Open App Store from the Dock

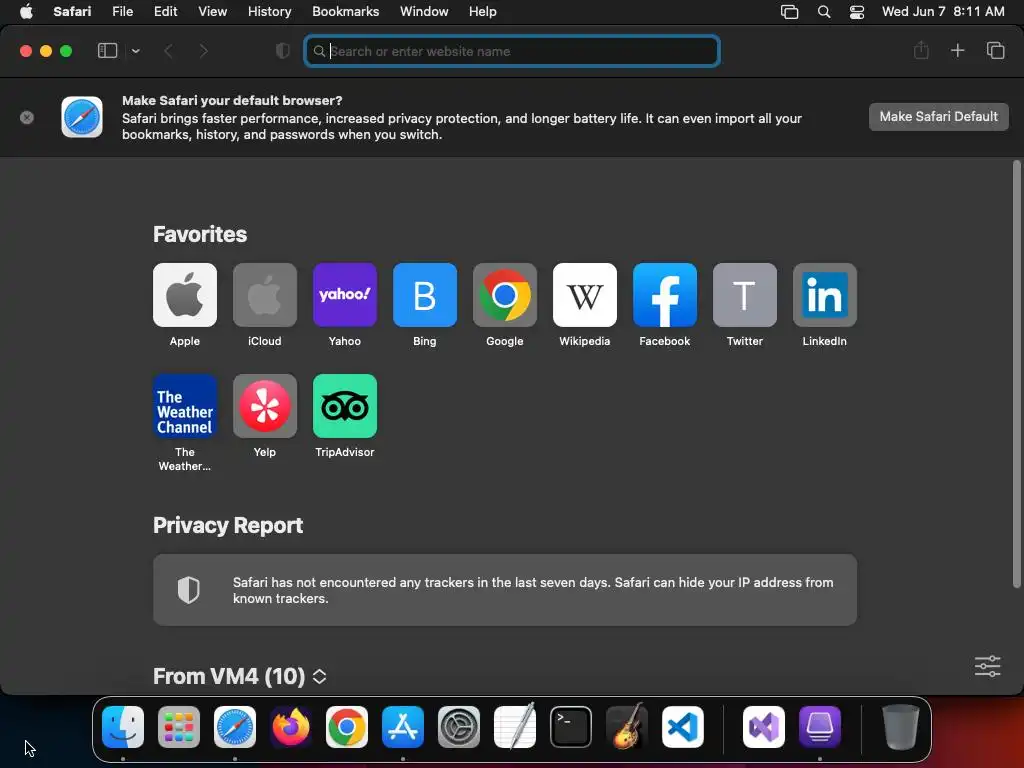(403, 726)
